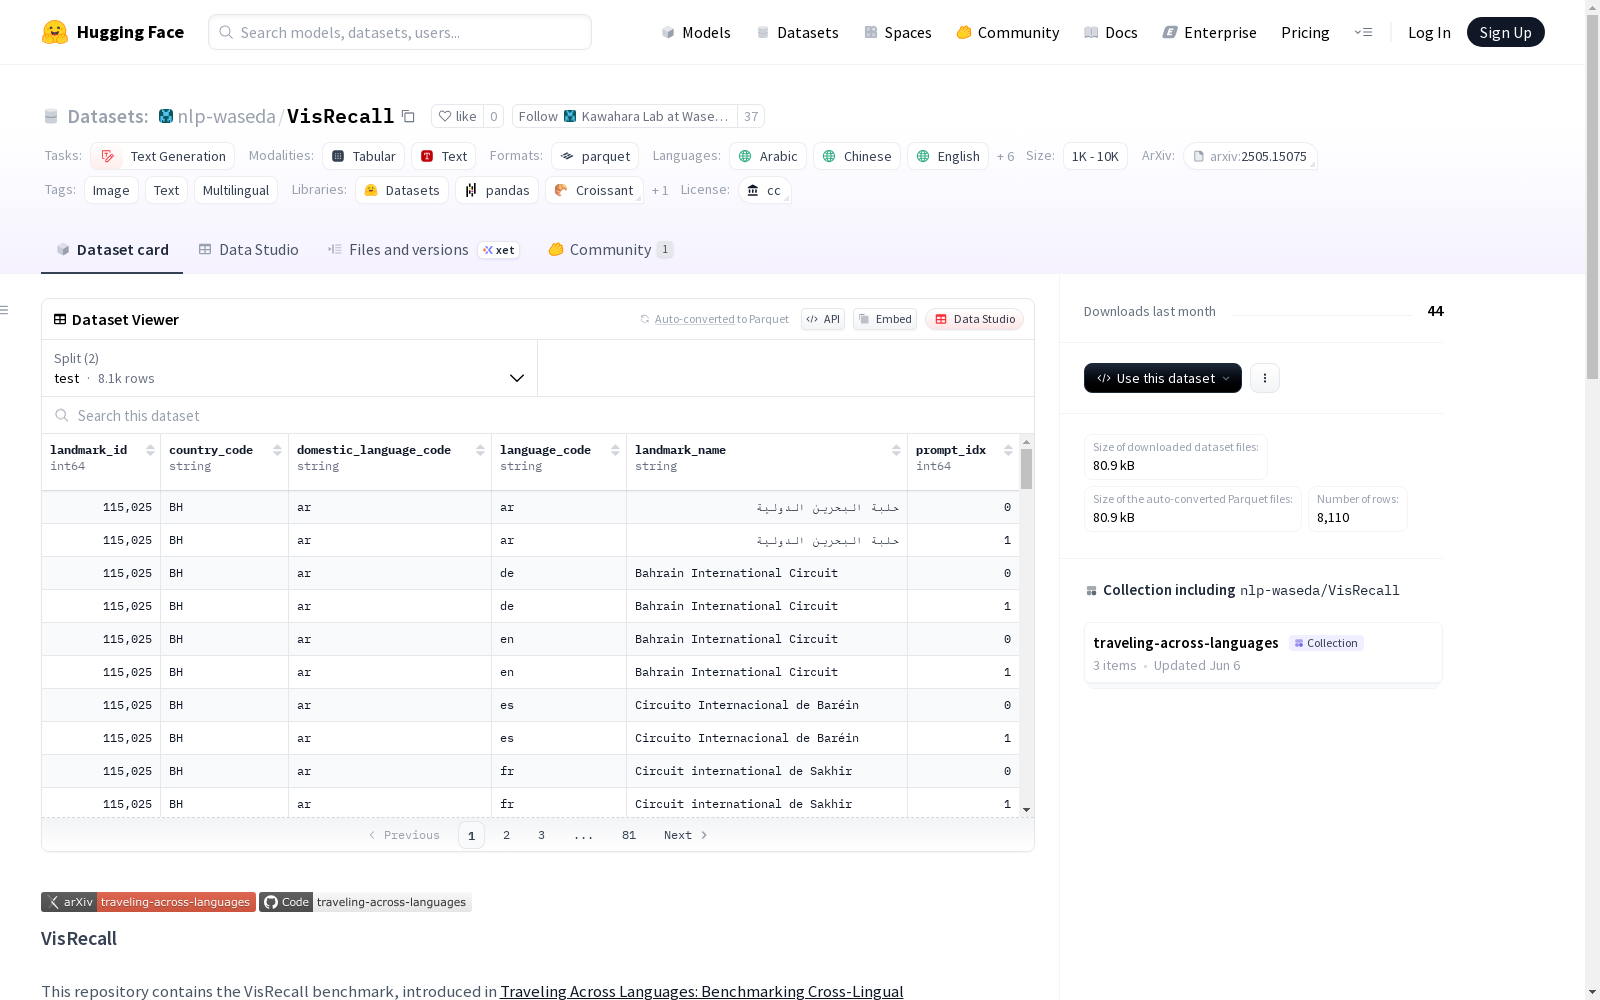1600x1000 pixels.
Task: Open the API button in Dataset Viewer
Action: click(823, 319)
